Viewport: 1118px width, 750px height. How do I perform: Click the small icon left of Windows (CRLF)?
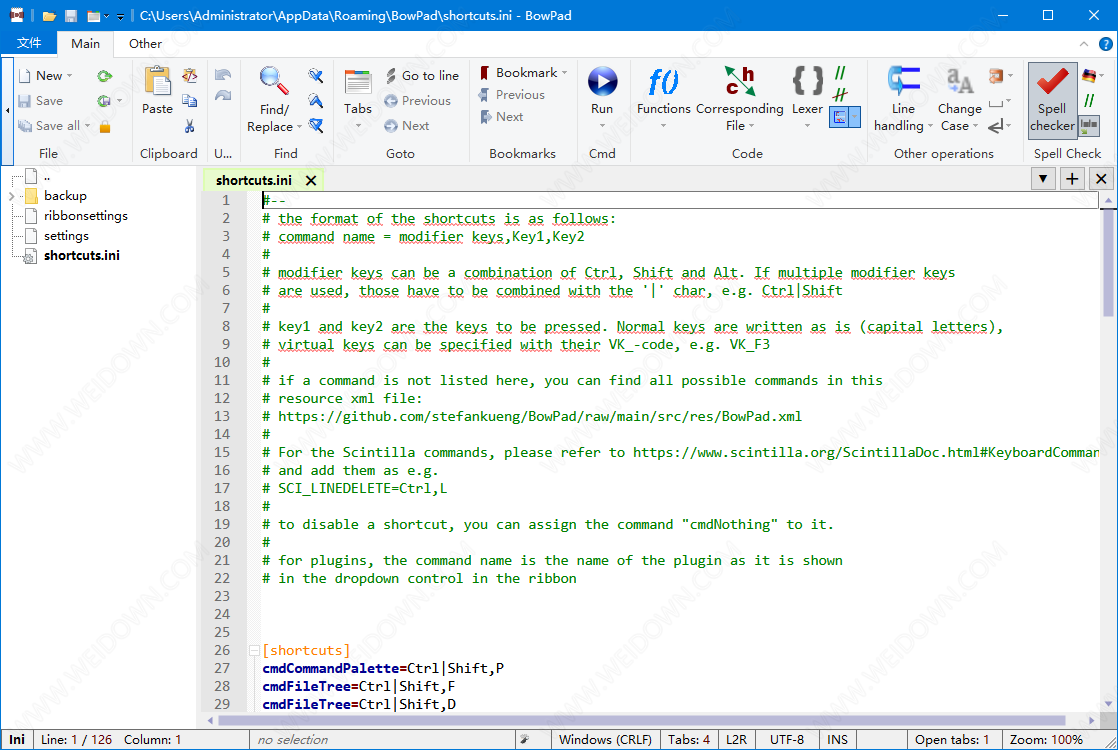[x=525, y=740]
